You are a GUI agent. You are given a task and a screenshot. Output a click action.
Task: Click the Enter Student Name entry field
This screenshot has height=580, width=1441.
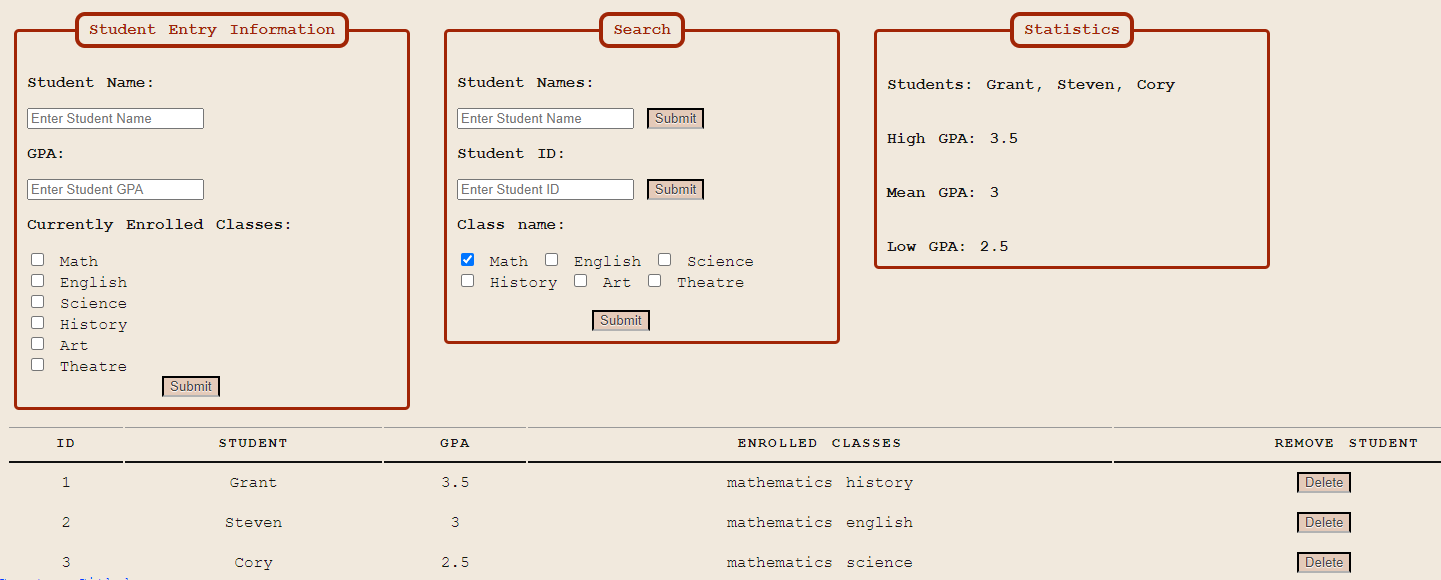[115, 118]
